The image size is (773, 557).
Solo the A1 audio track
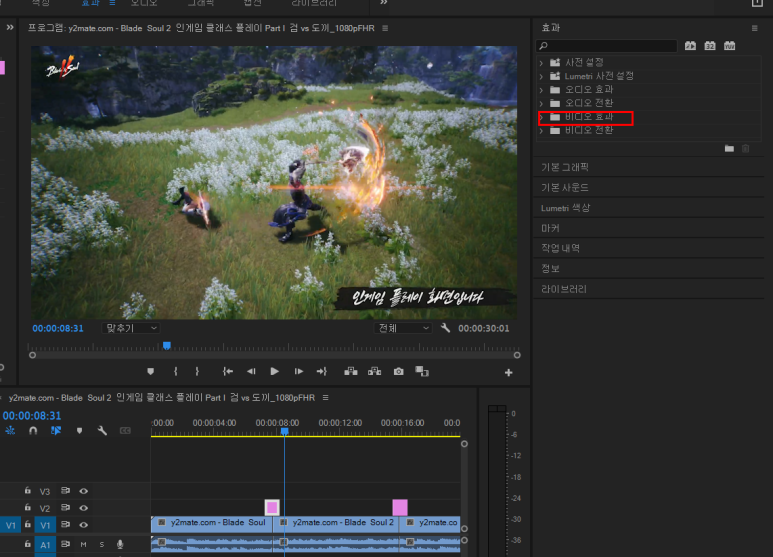point(102,545)
